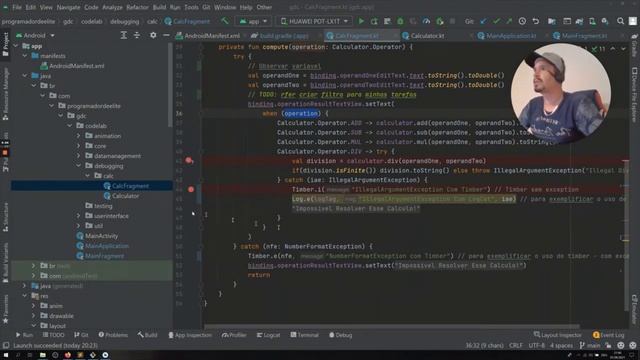The width and height of the screenshot is (640, 360).
Task: Open the Build menu
Action: coord(159,7)
